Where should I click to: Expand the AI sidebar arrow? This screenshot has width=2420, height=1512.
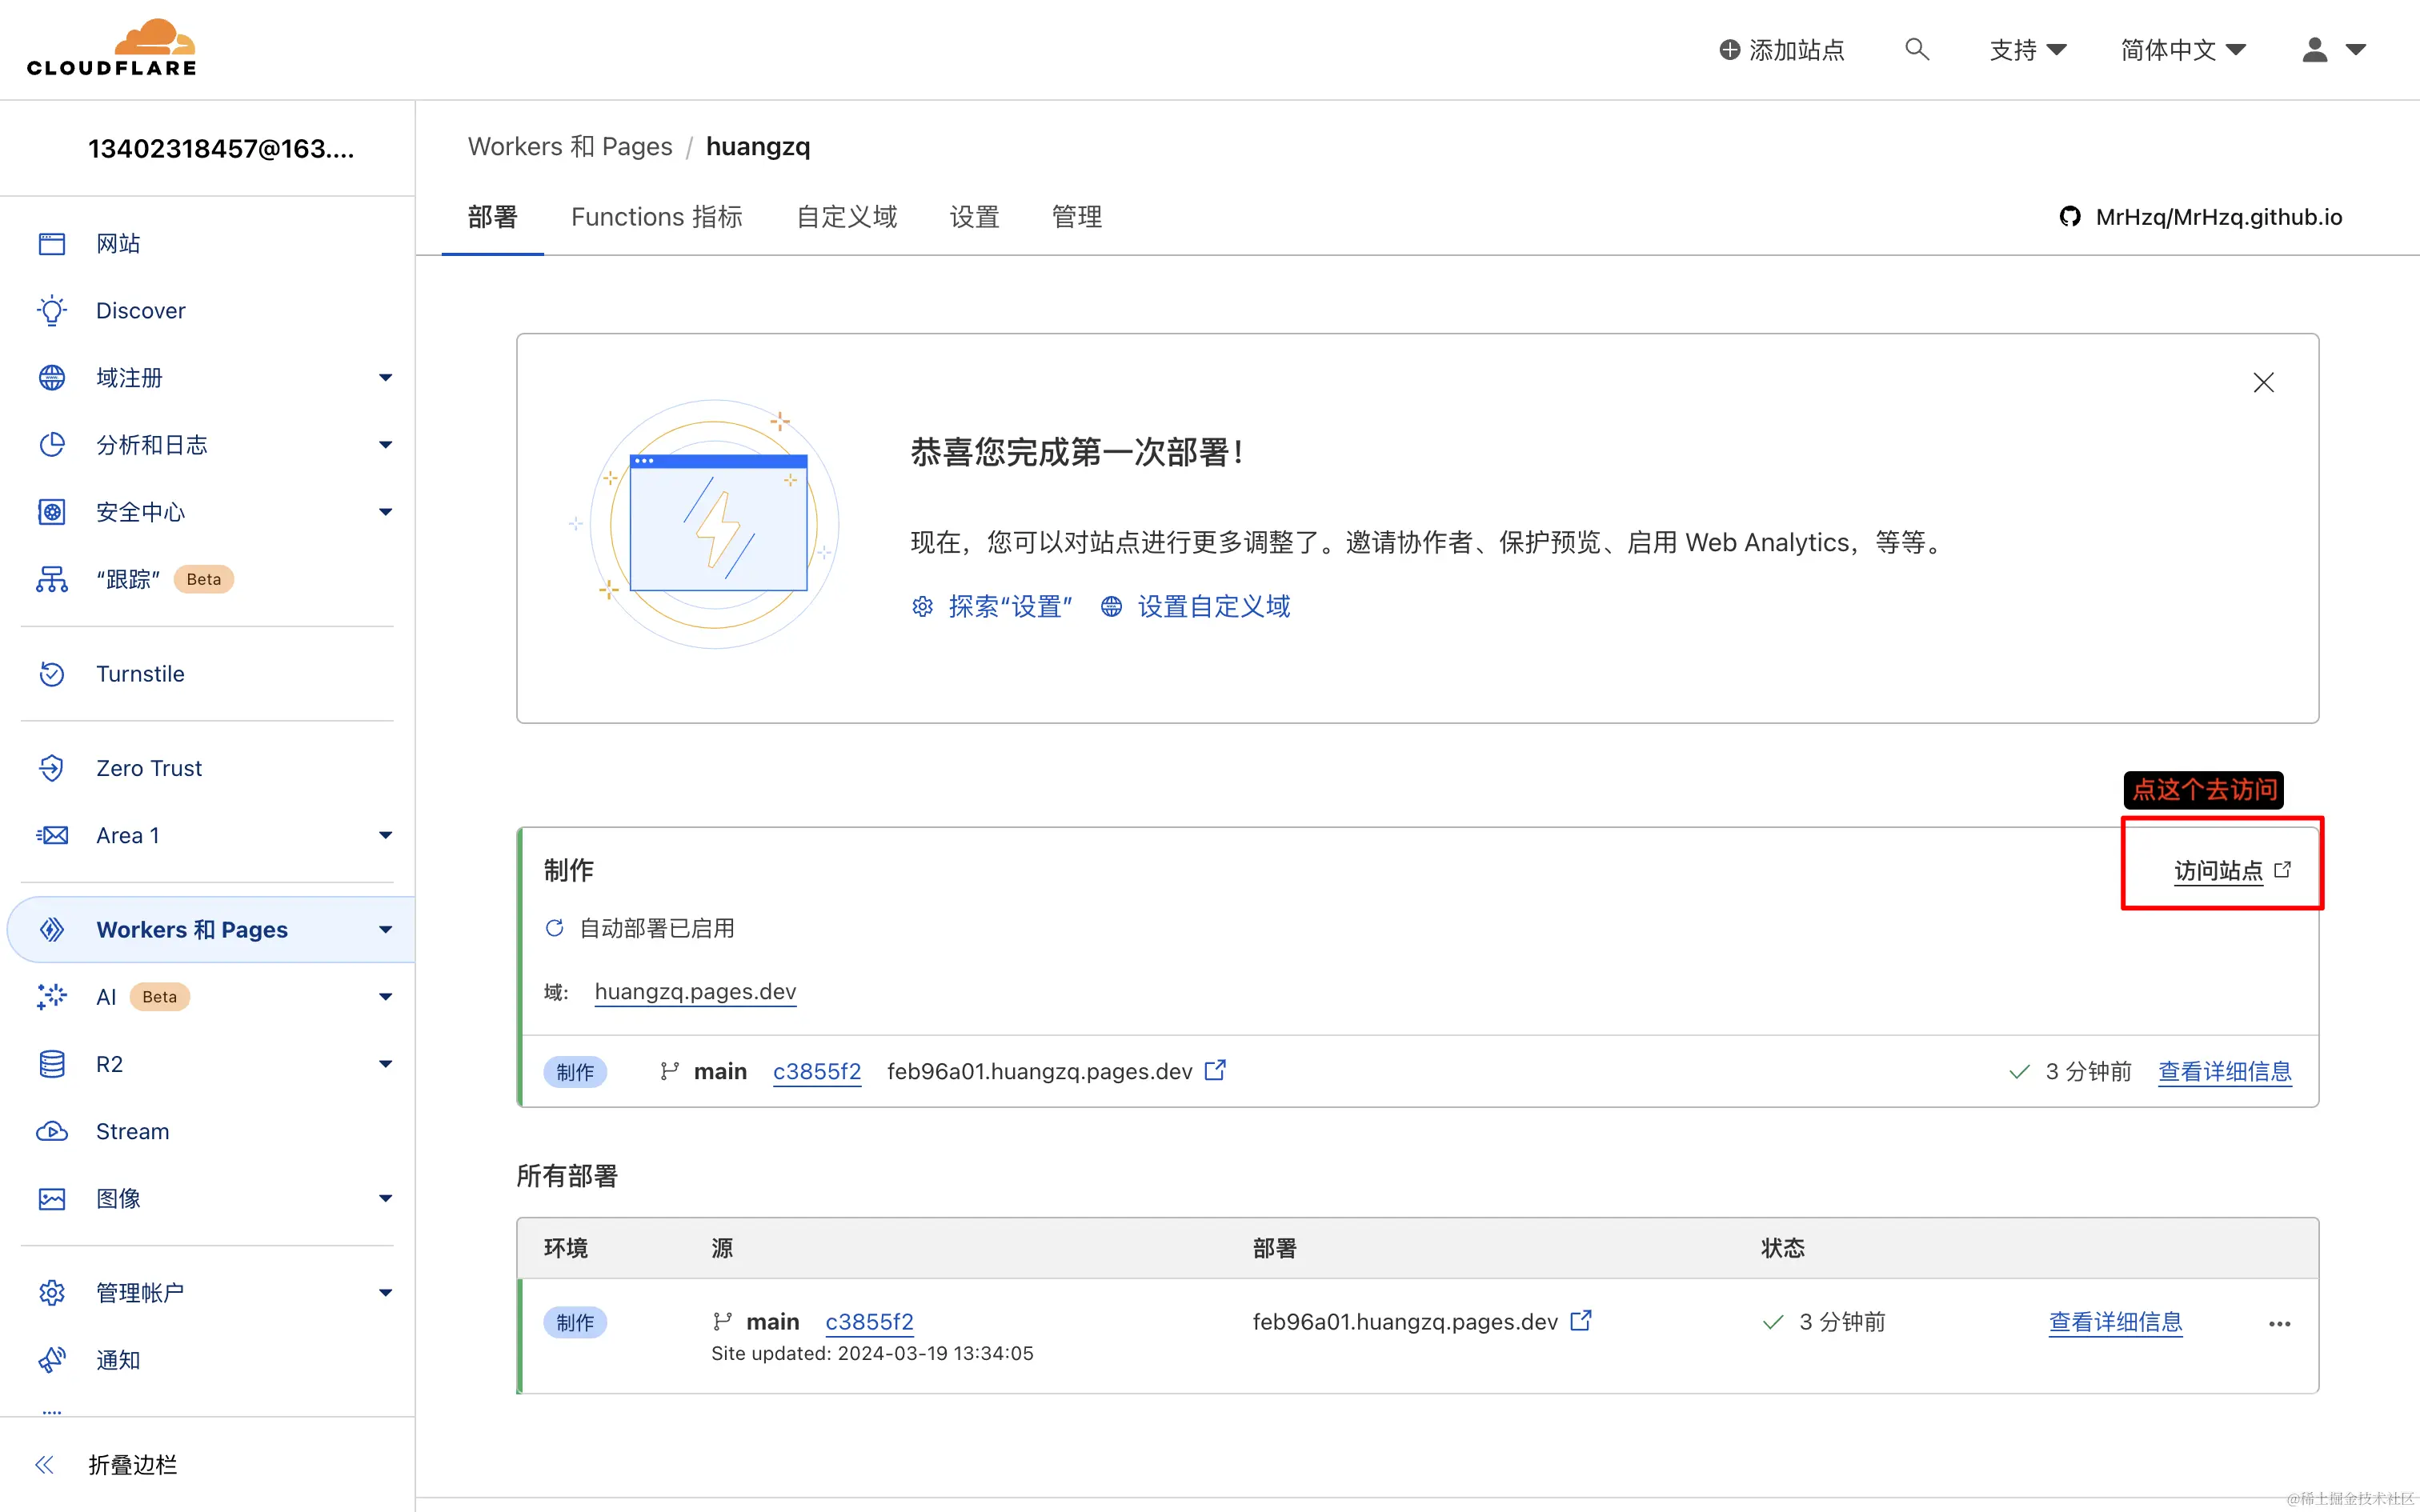point(385,997)
